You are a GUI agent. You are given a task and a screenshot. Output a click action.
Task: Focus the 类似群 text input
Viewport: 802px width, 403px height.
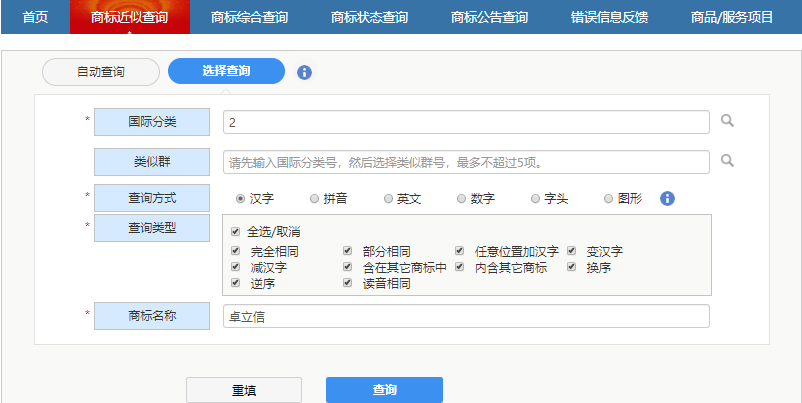pos(466,162)
